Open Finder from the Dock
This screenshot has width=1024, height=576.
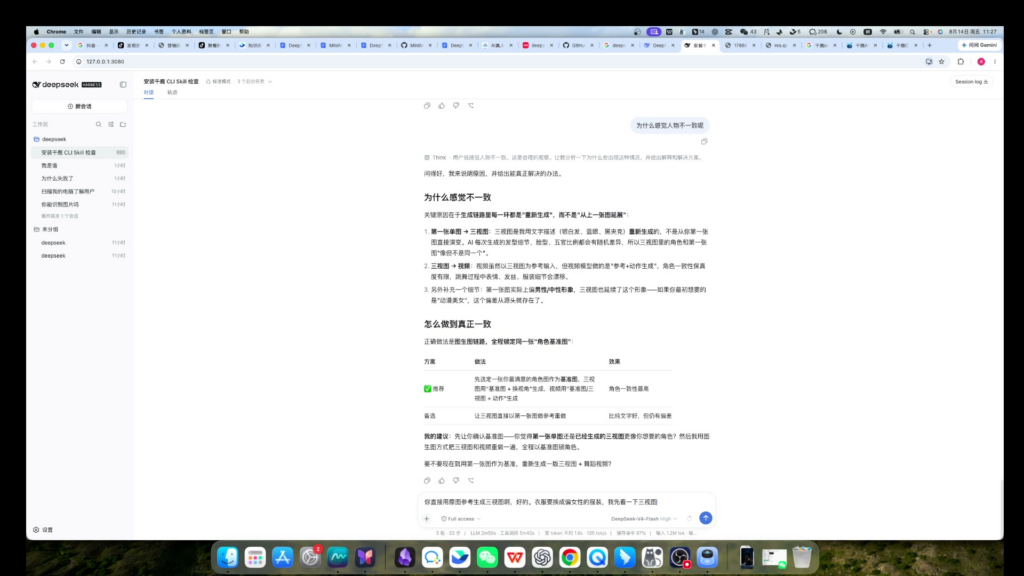click(x=227, y=557)
